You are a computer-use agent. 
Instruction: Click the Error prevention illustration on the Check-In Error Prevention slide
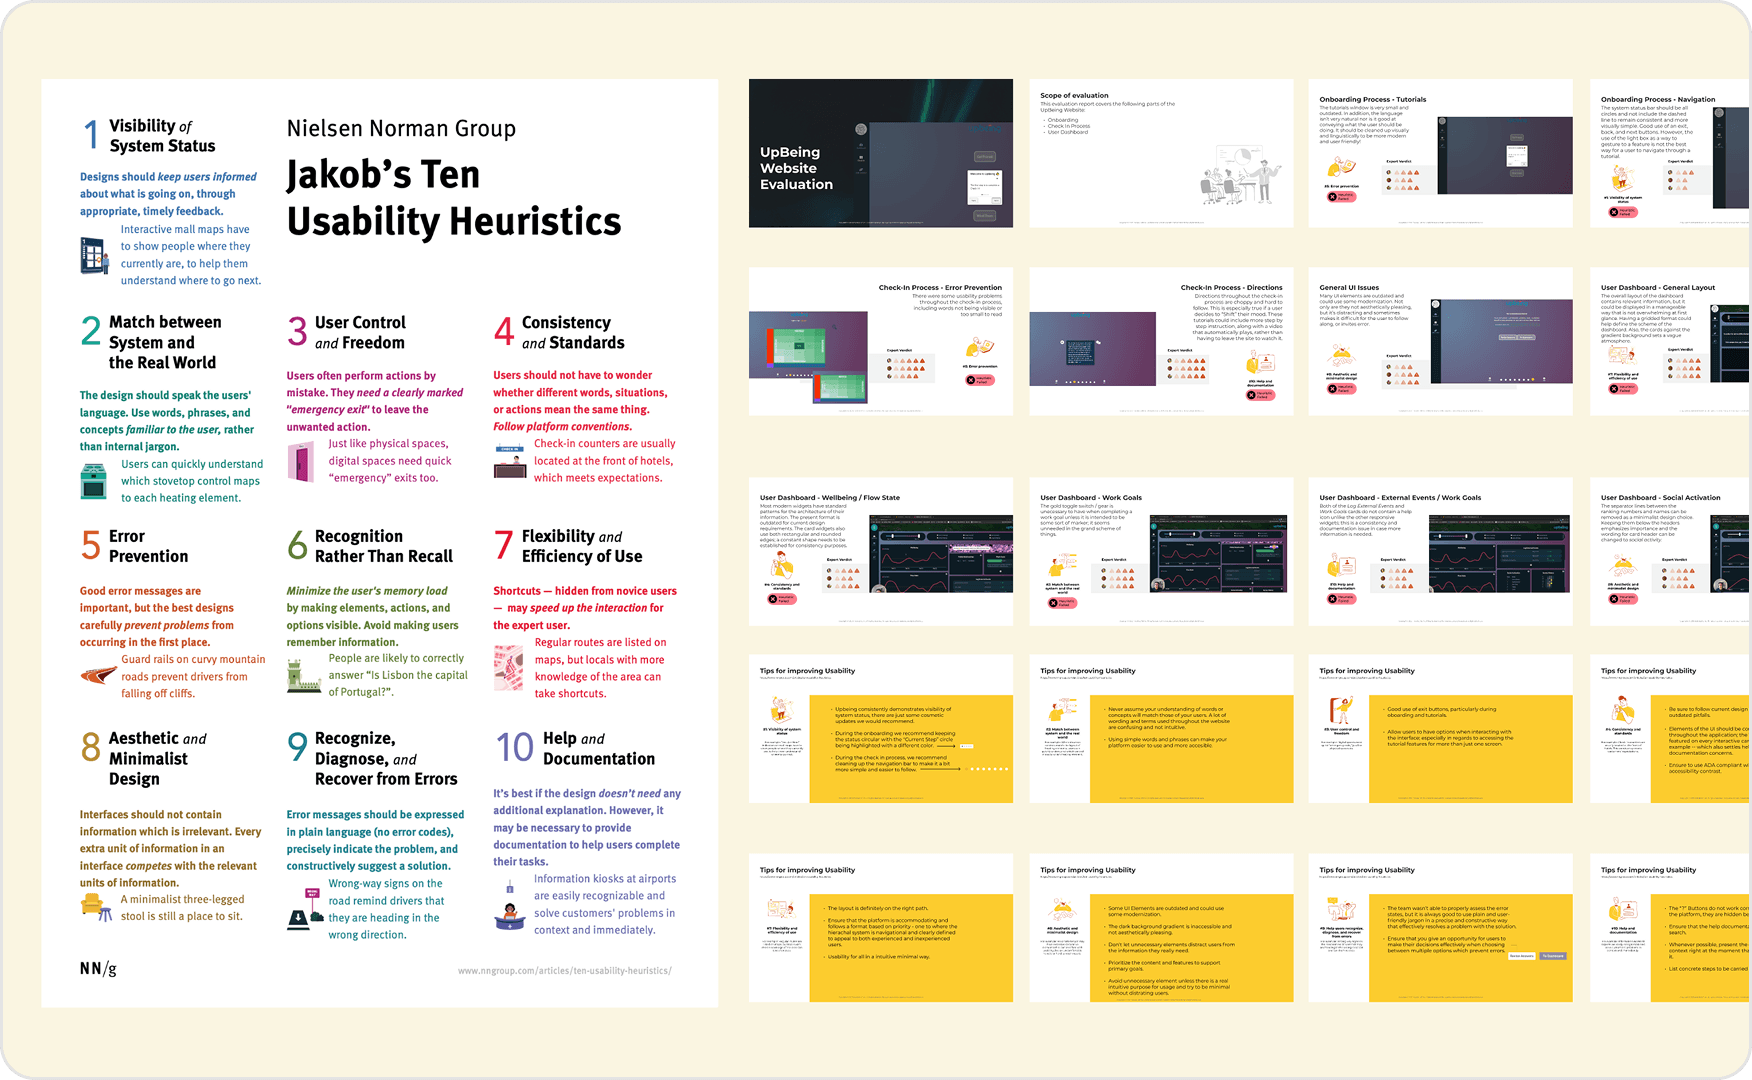(980, 347)
